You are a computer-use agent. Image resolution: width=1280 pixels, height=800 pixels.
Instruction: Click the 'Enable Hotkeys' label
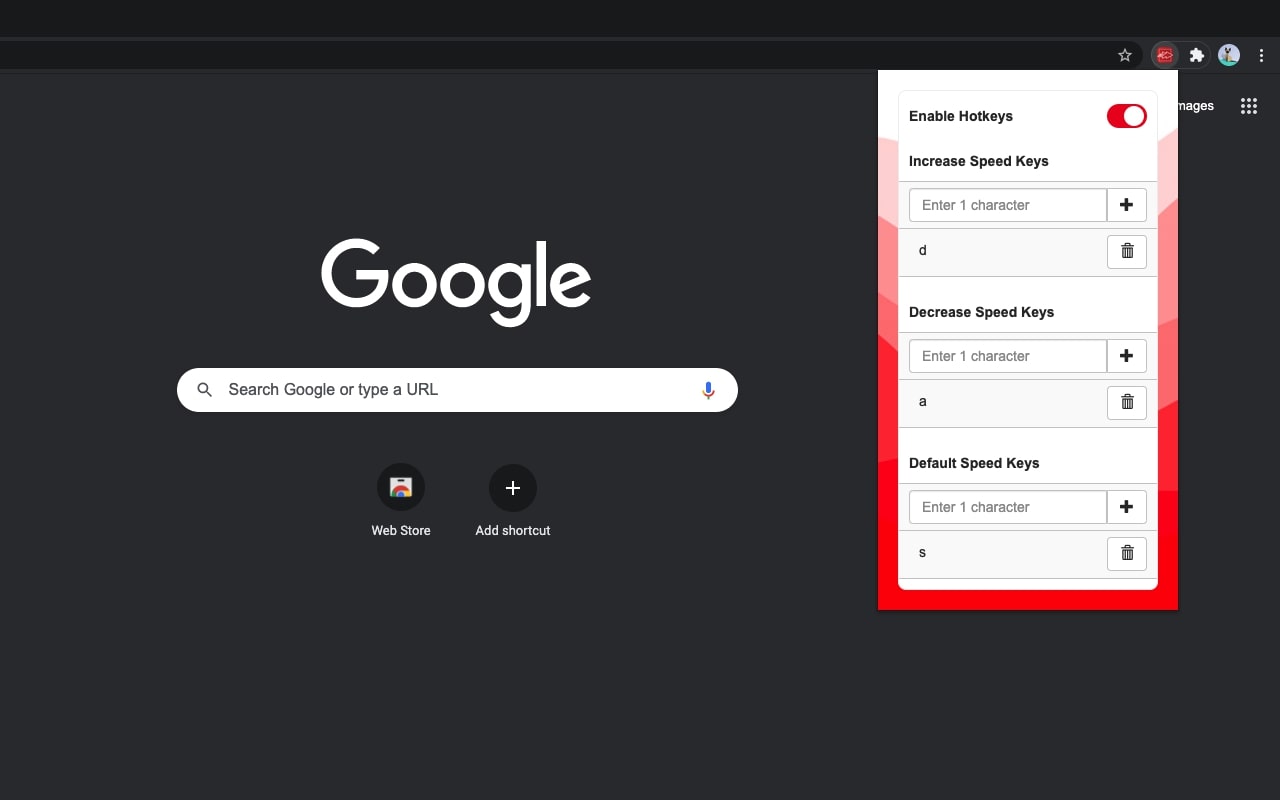click(961, 116)
